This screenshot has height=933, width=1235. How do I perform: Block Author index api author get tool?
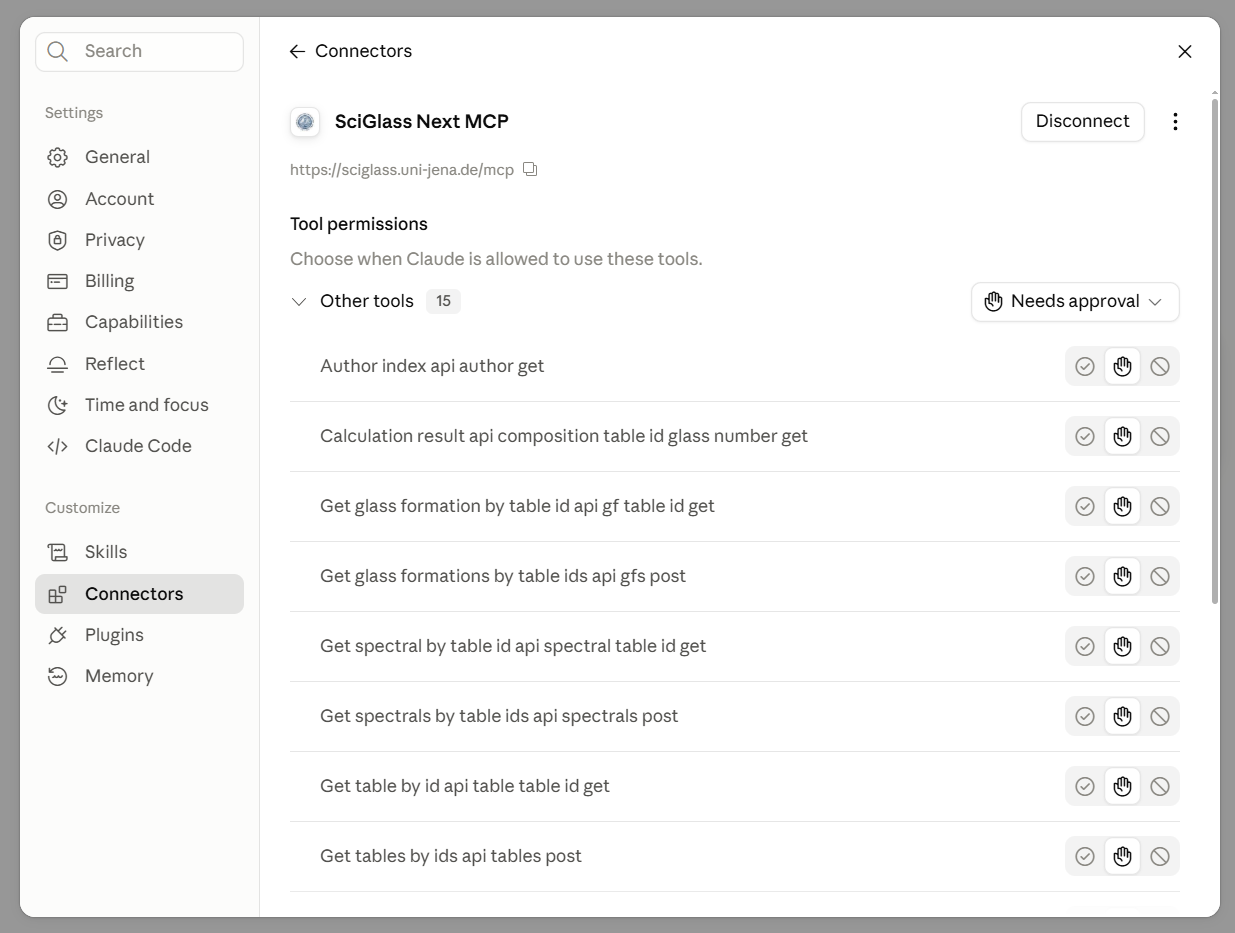click(1160, 366)
